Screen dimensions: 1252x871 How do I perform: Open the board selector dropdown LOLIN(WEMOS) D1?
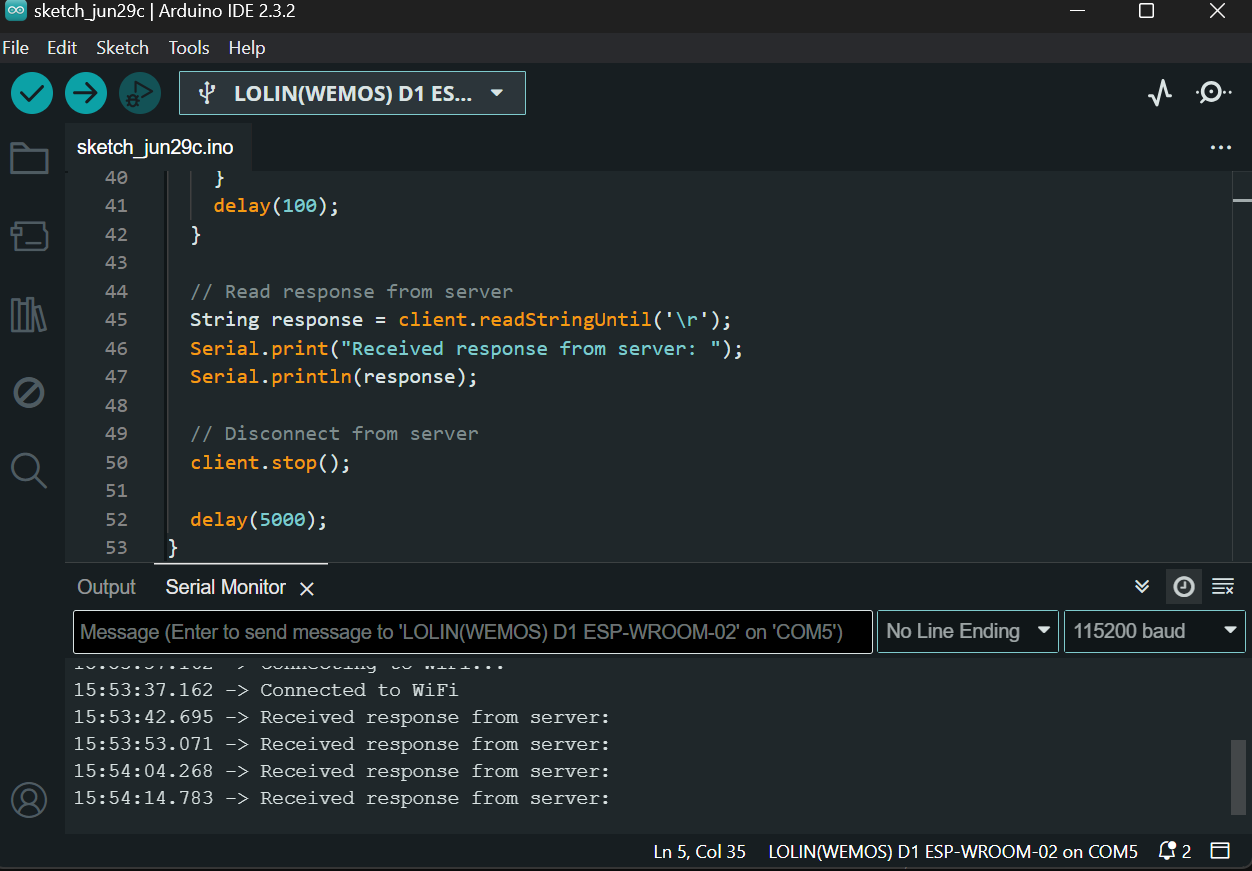(x=352, y=93)
